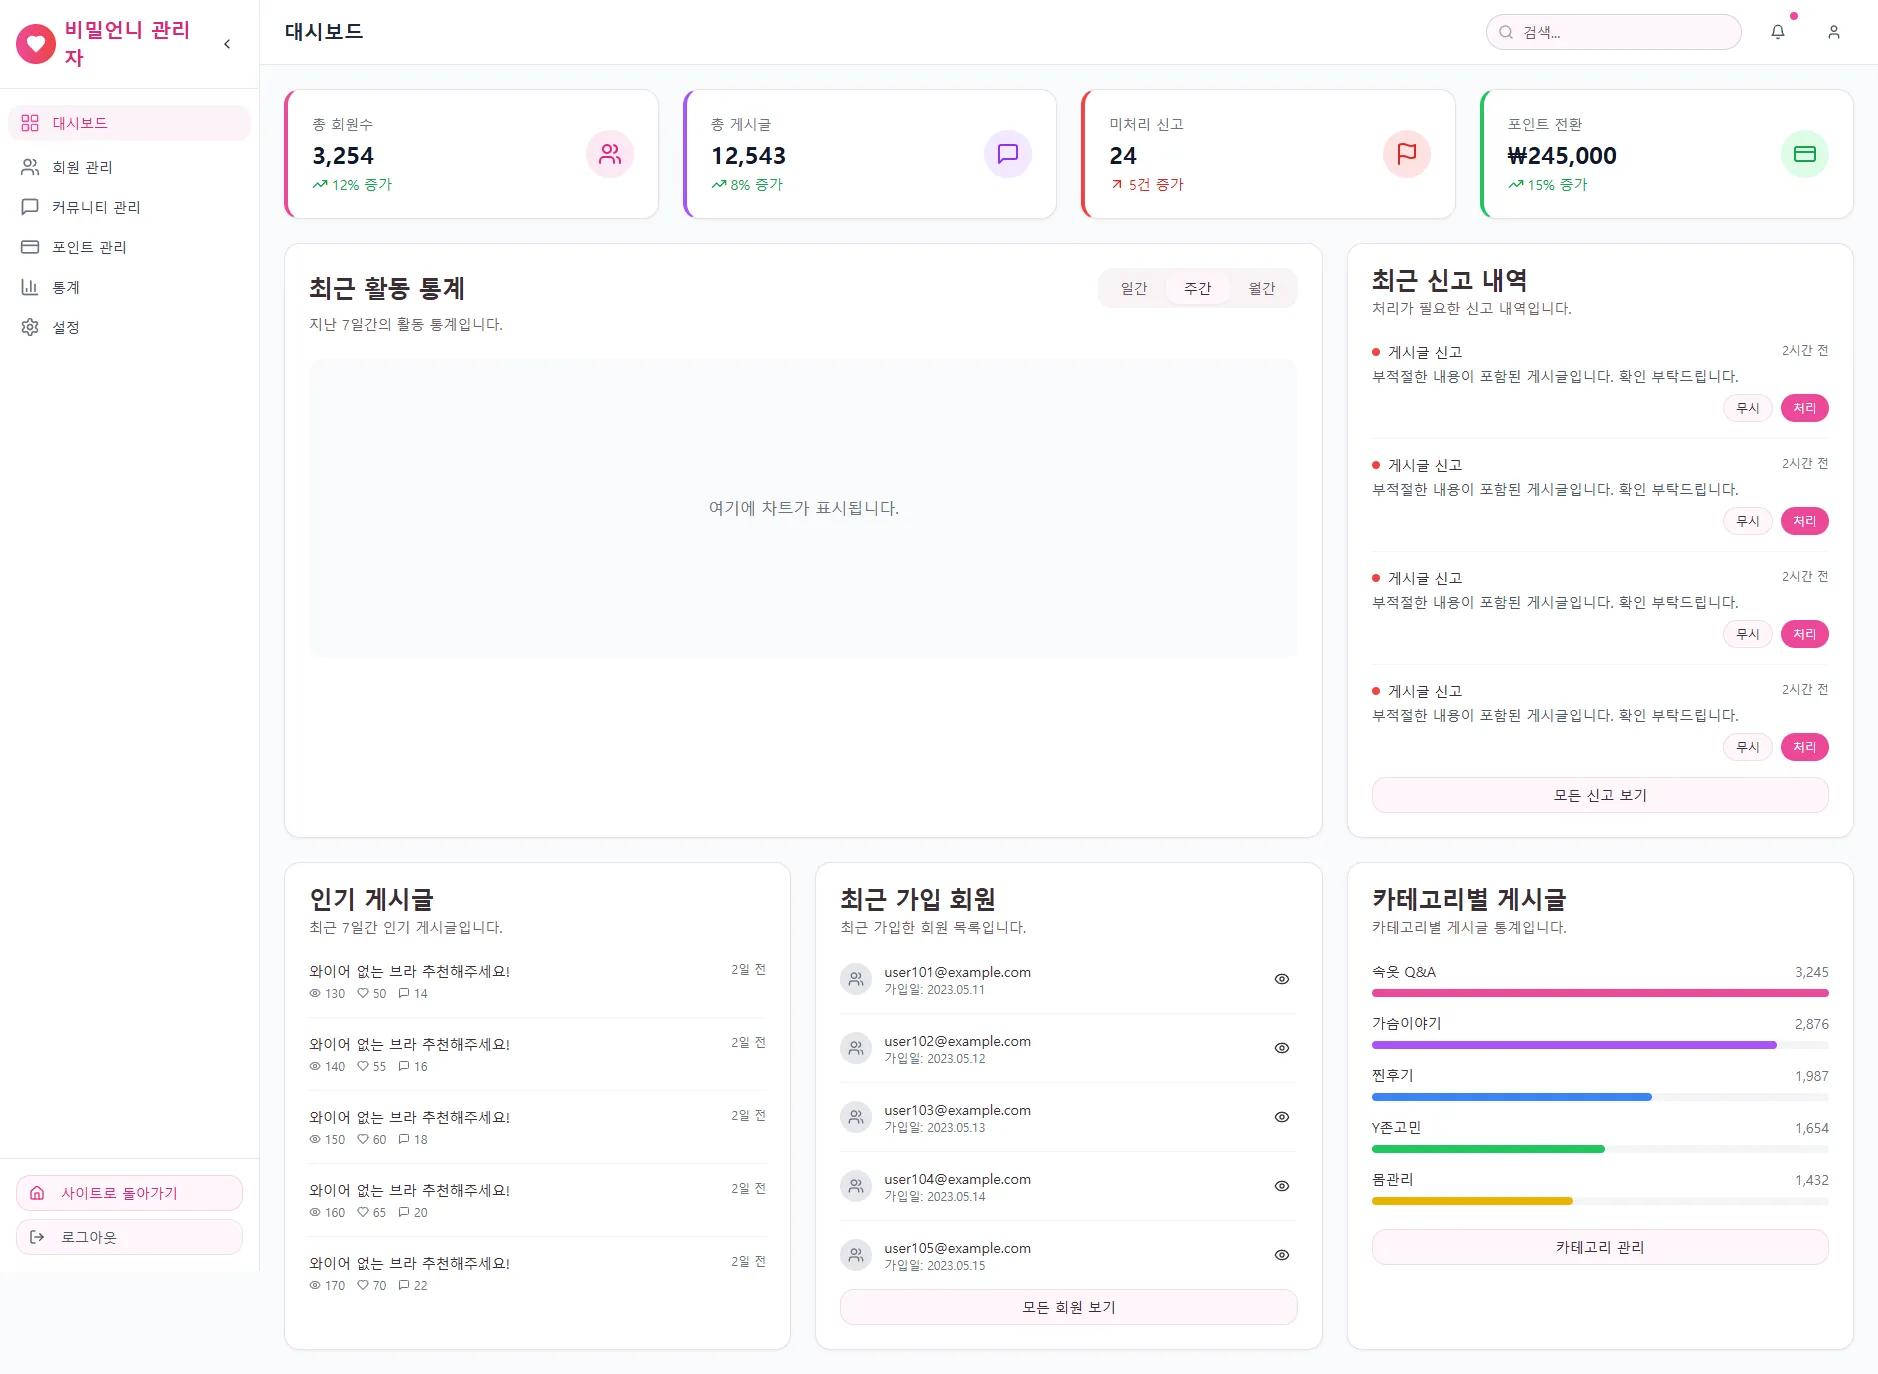Click the 모든 회원 보기 button

[x=1069, y=1307]
